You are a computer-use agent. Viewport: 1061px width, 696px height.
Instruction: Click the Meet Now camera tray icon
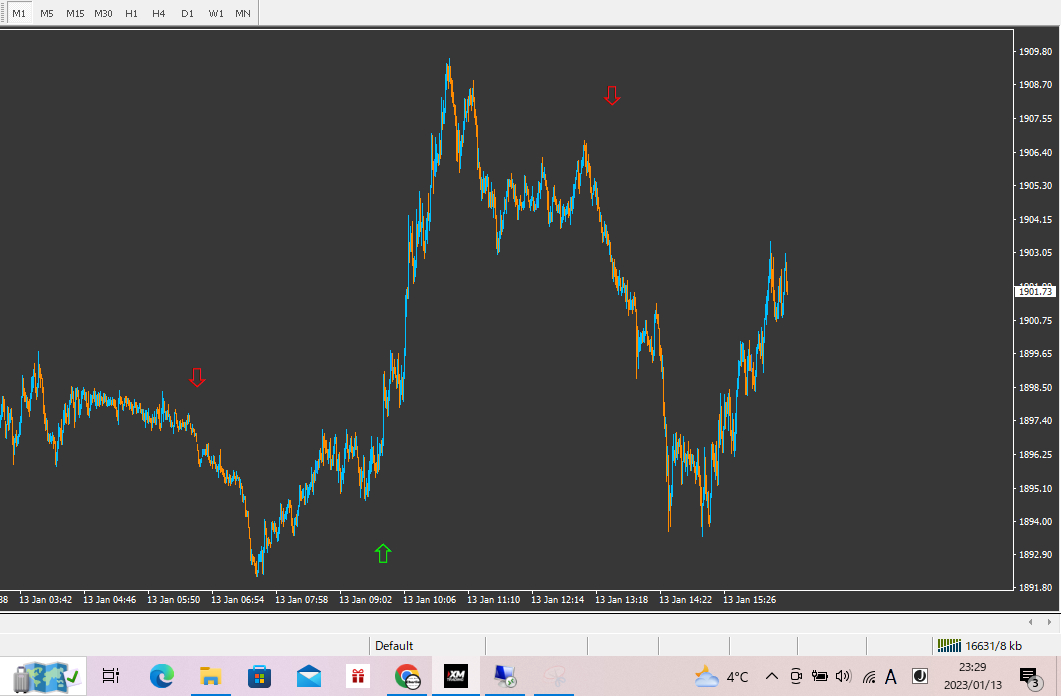[796, 676]
